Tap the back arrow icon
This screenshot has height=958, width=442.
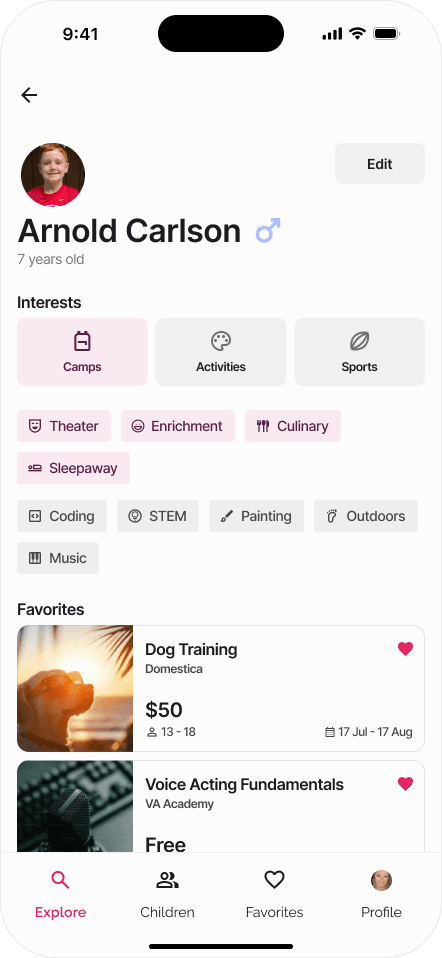click(29, 95)
